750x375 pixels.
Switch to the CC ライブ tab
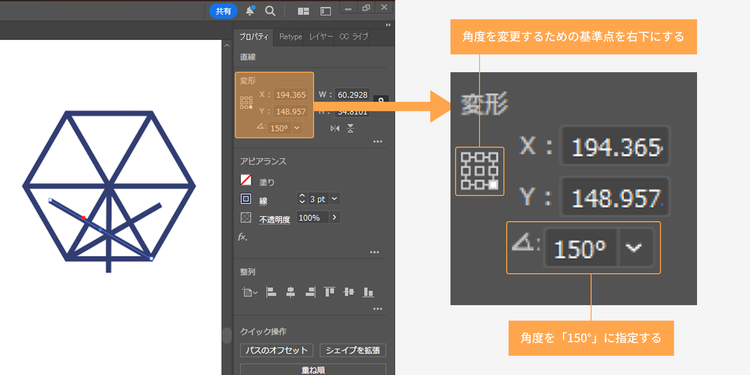(353, 37)
